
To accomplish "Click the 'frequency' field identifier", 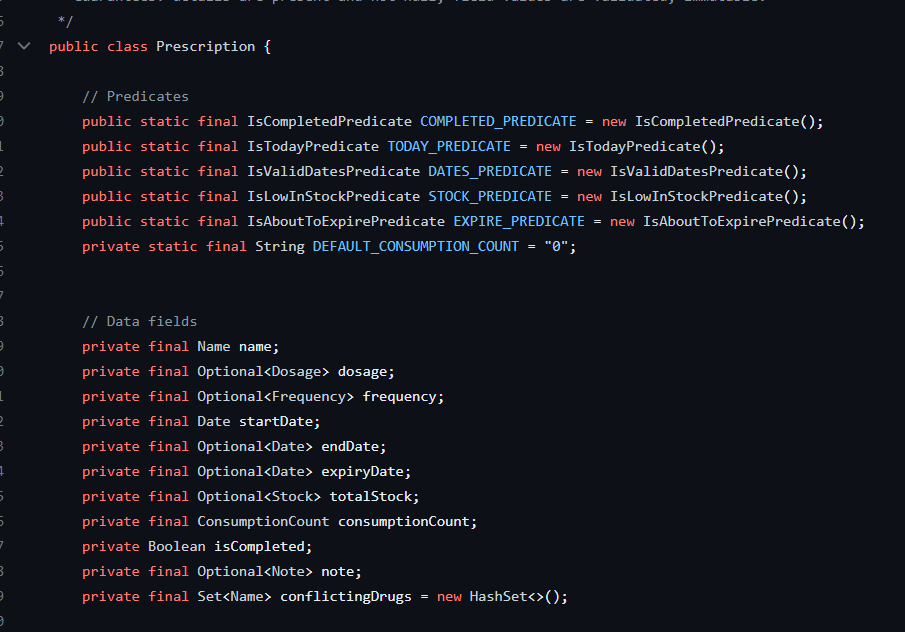I will pyautogui.click(x=399, y=397).
